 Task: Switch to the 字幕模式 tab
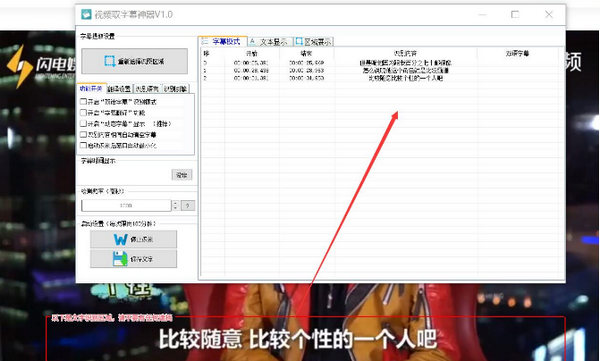point(223,41)
